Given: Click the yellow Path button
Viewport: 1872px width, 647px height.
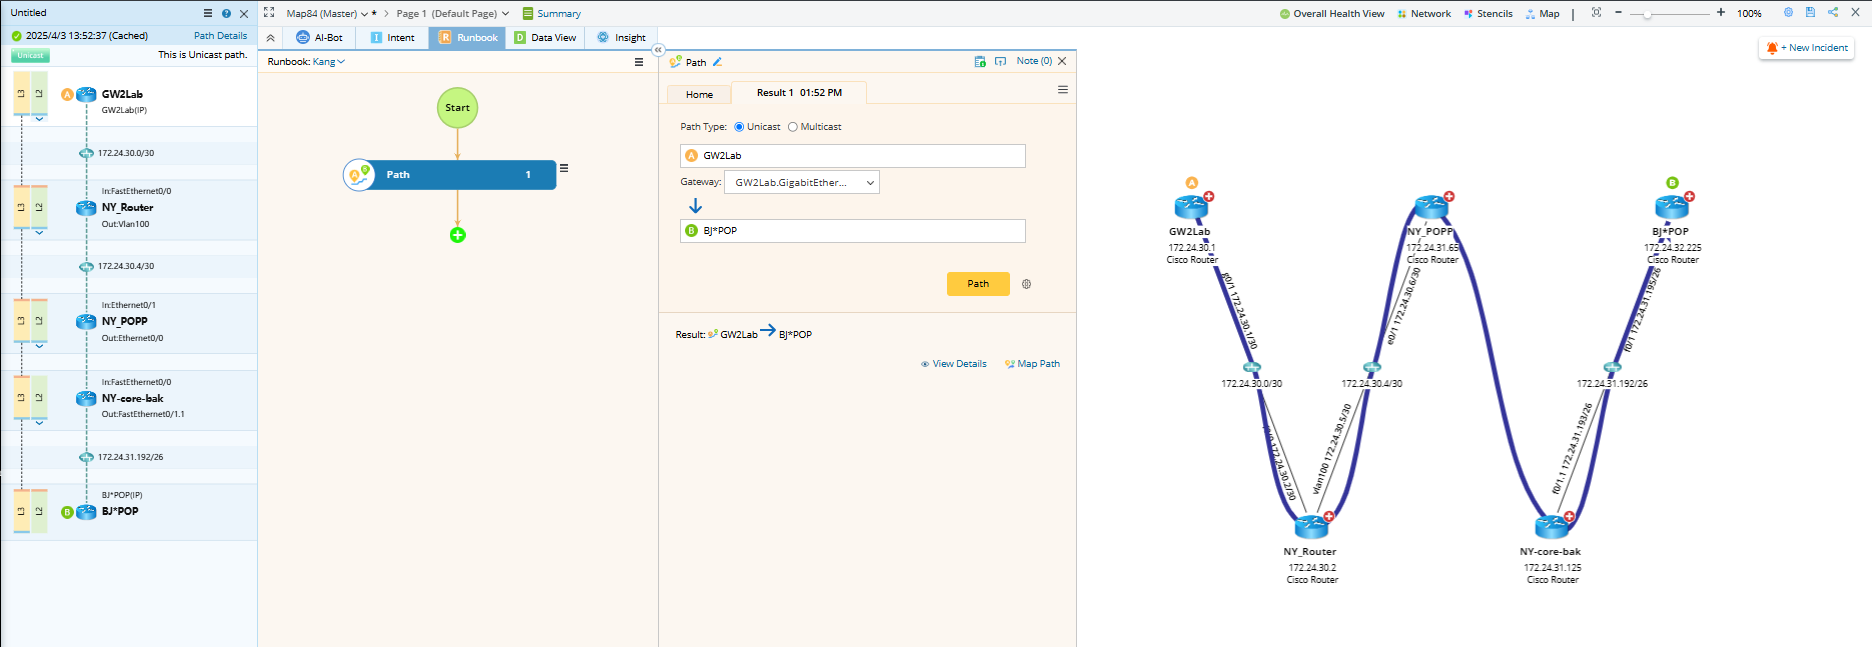Looking at the screenshot, I should 977,284.
